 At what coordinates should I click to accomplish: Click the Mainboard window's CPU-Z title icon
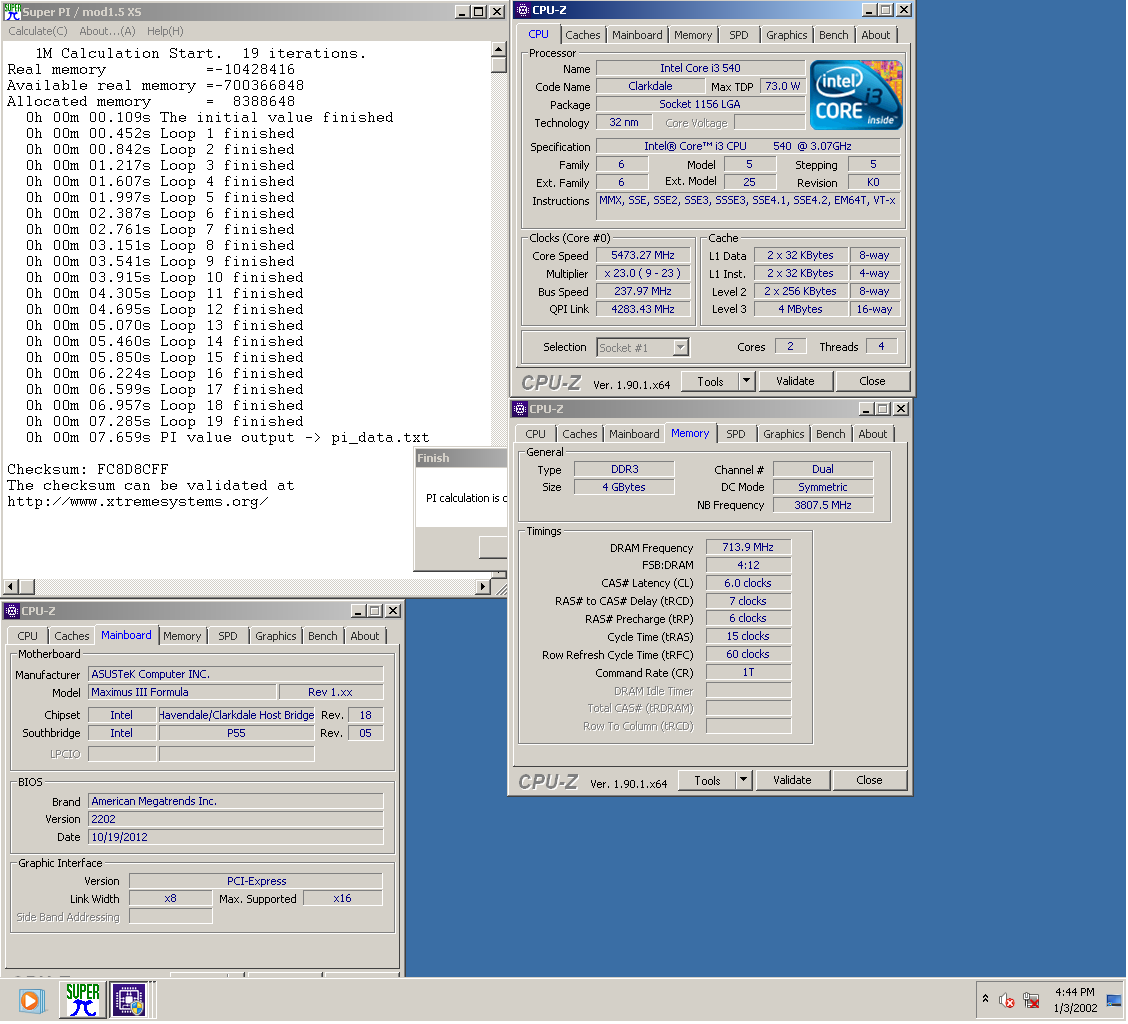12,611
